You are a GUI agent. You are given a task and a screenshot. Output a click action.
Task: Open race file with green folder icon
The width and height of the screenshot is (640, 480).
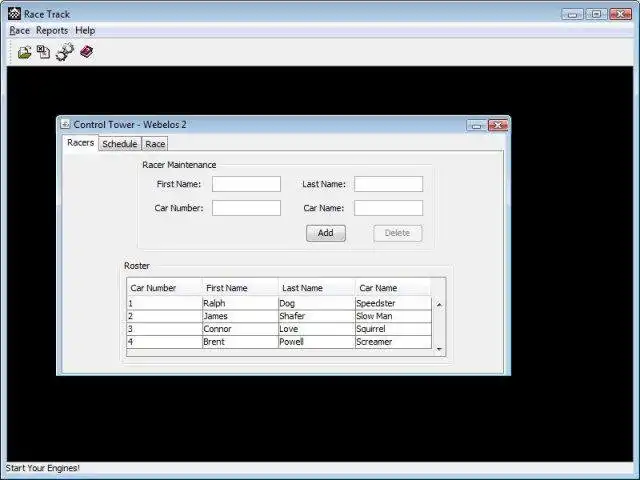coord(24,52)
